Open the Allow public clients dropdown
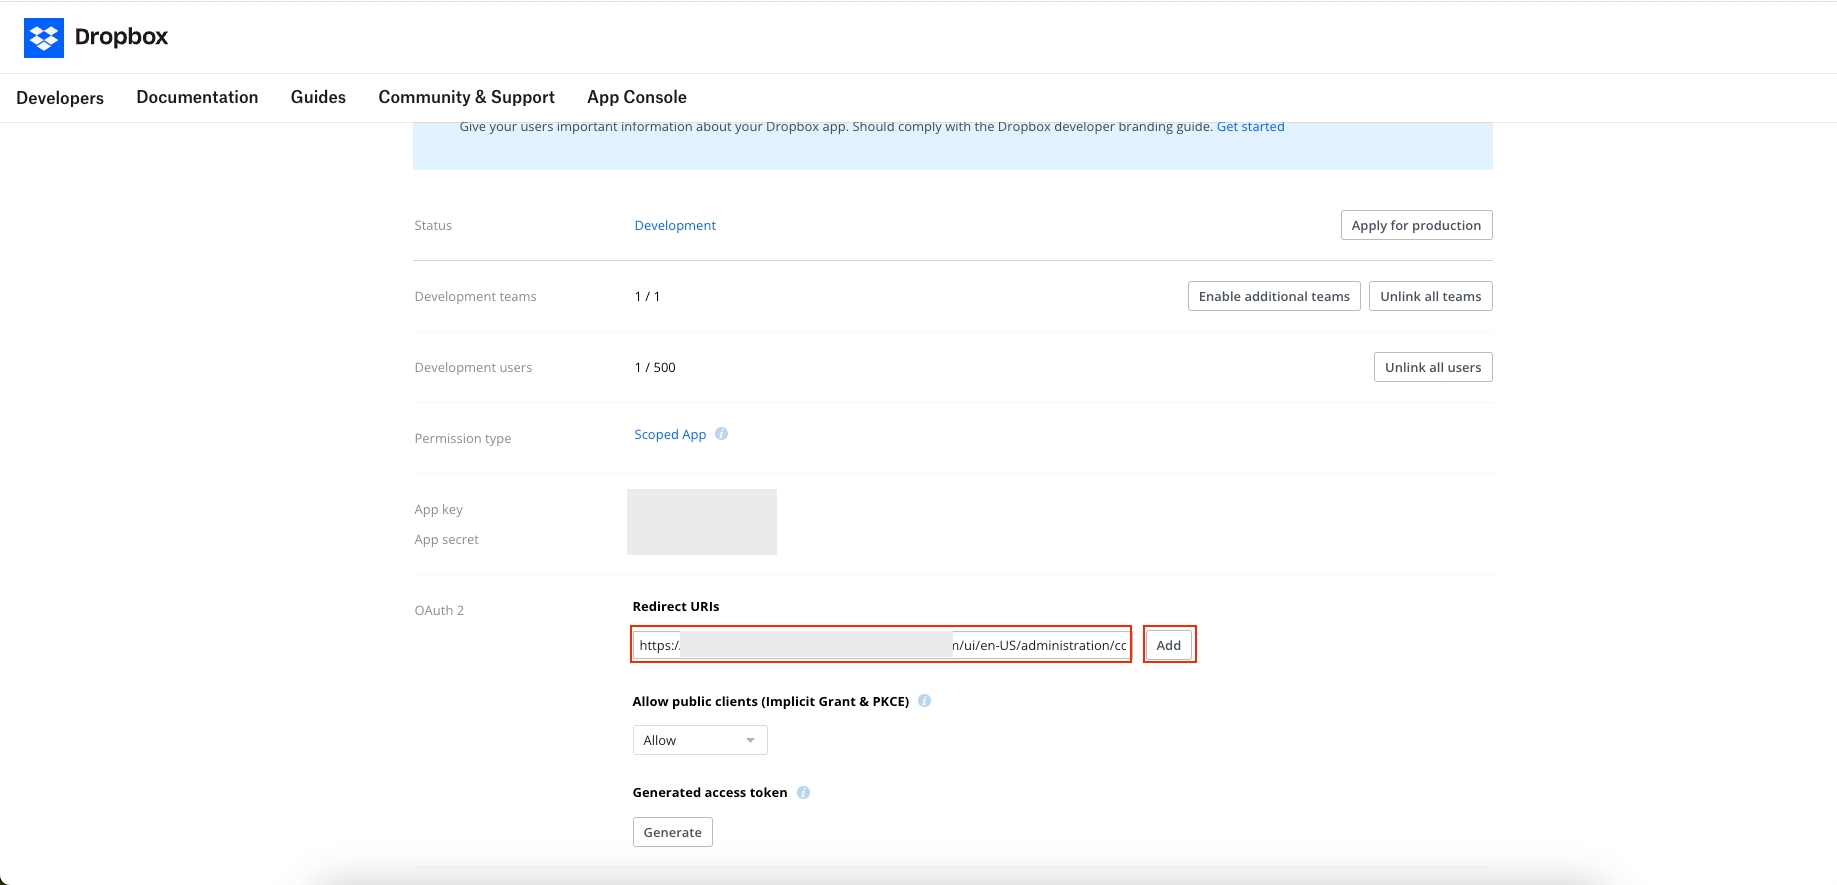The width and height of the screenshot is (1837, 885). pyautogui.click(x=700, y=740)
